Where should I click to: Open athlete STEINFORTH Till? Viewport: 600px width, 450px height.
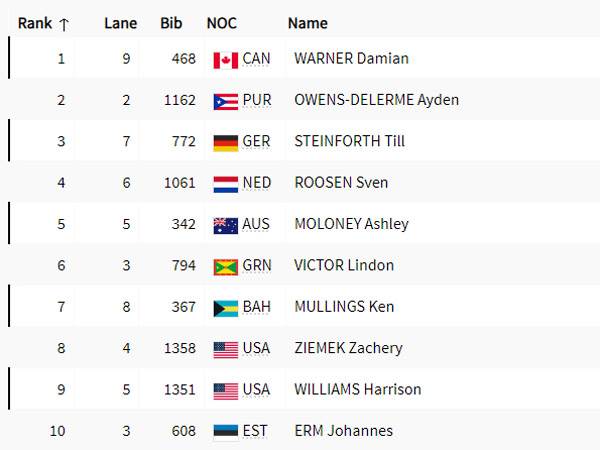coord(350,142)
